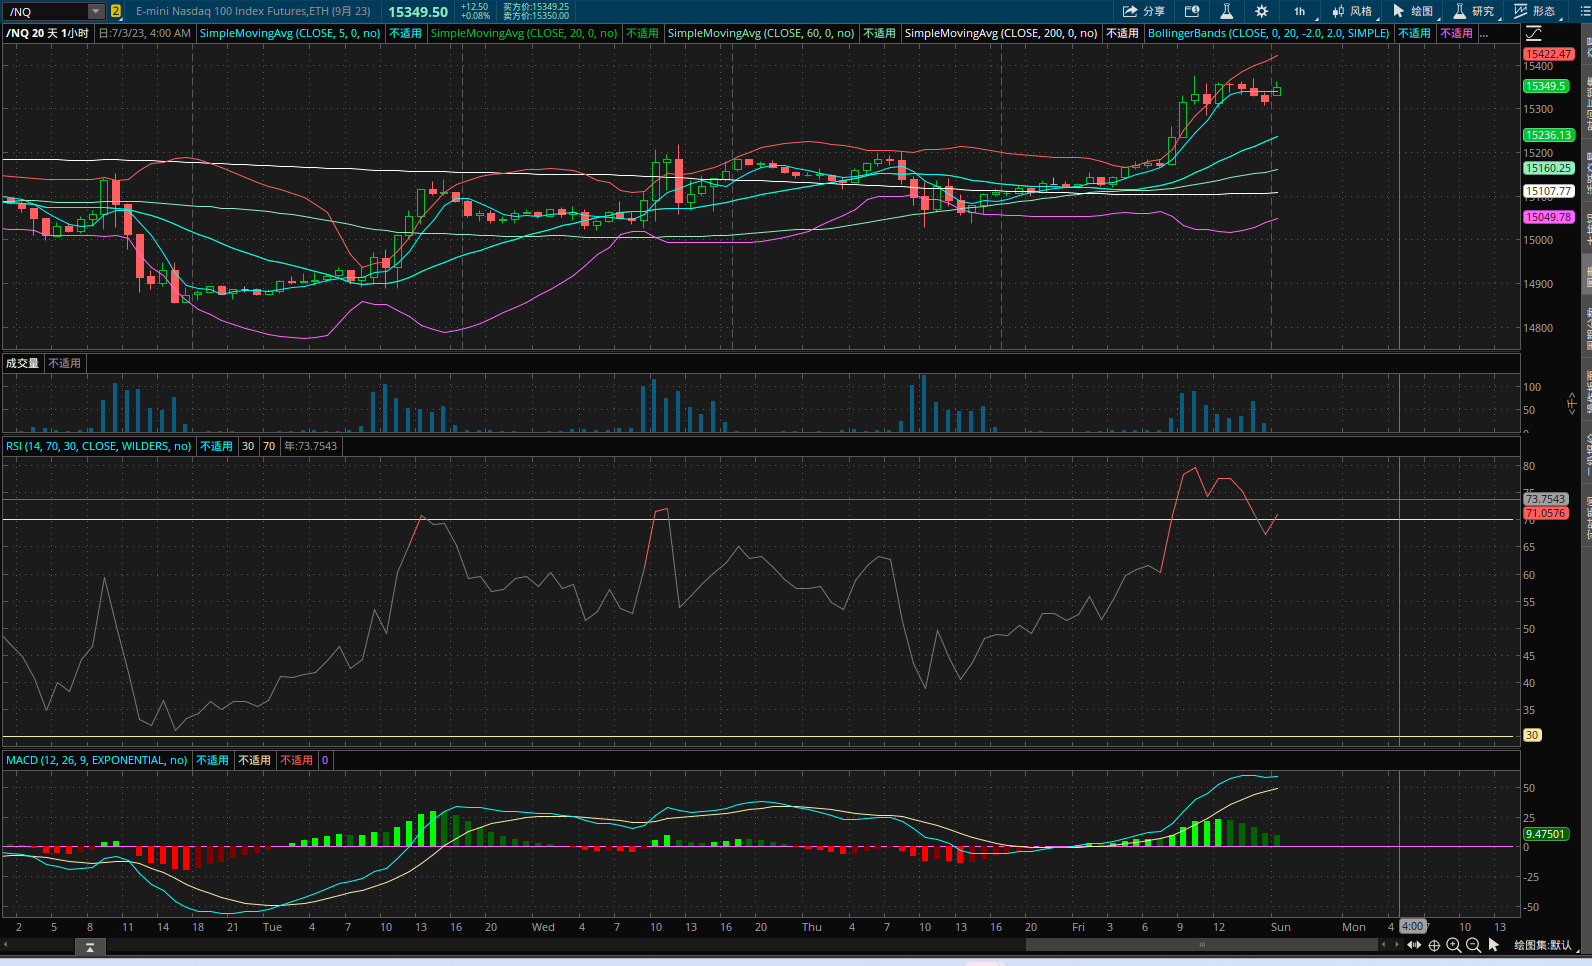1592x966 pixels.
Task: Open the 分享 share menu
Action: 1143,11
